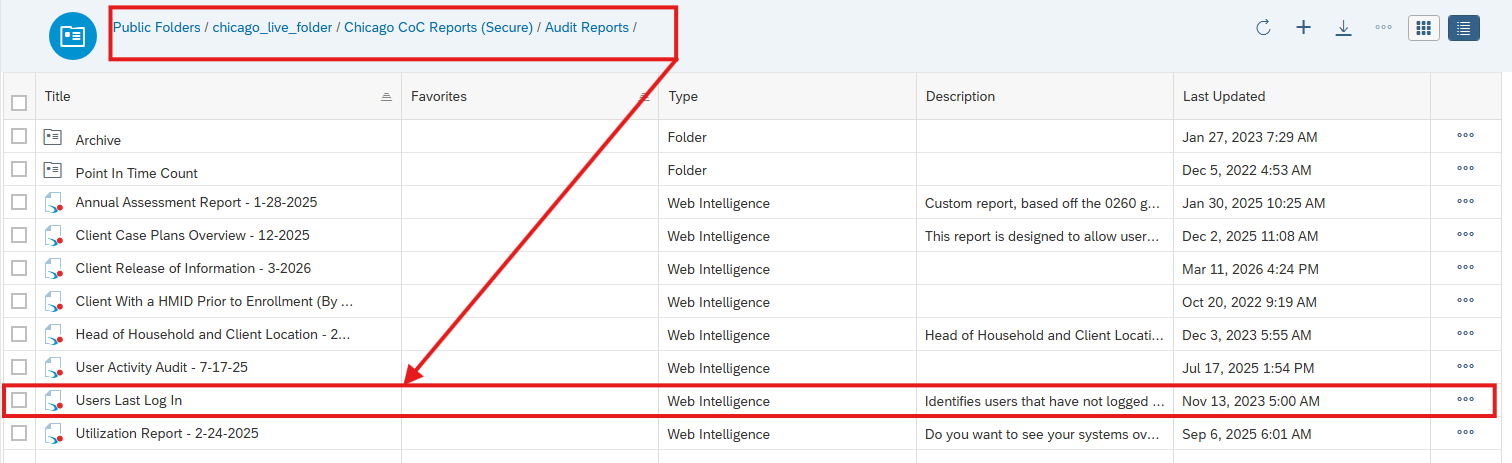Switch to tile grid view

coord(1423,28)
